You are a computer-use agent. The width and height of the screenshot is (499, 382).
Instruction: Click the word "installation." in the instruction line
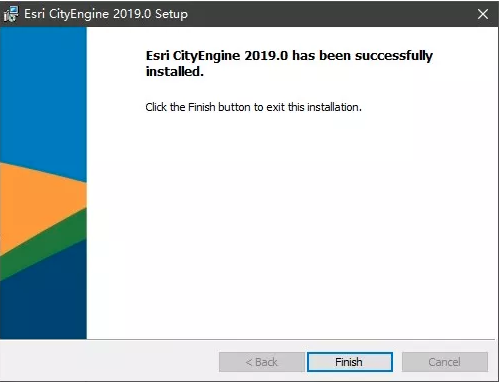point(334,107)
